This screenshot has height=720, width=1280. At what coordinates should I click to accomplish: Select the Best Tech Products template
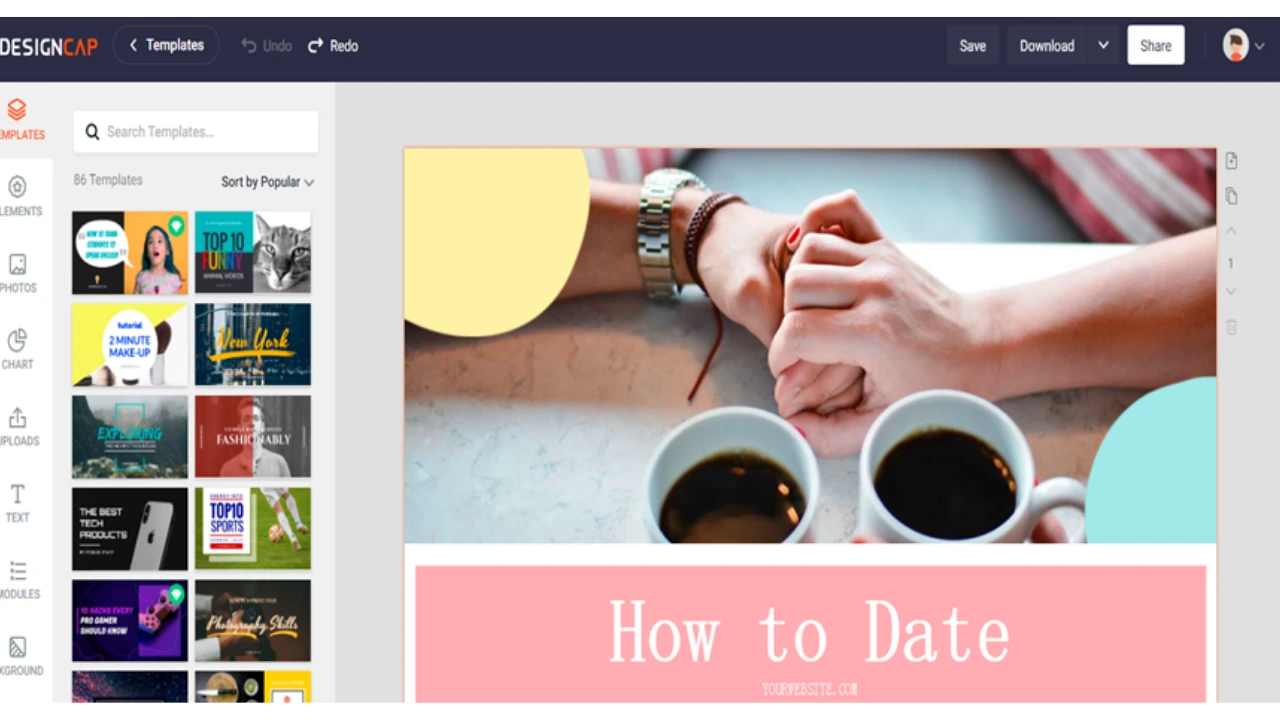130,528
